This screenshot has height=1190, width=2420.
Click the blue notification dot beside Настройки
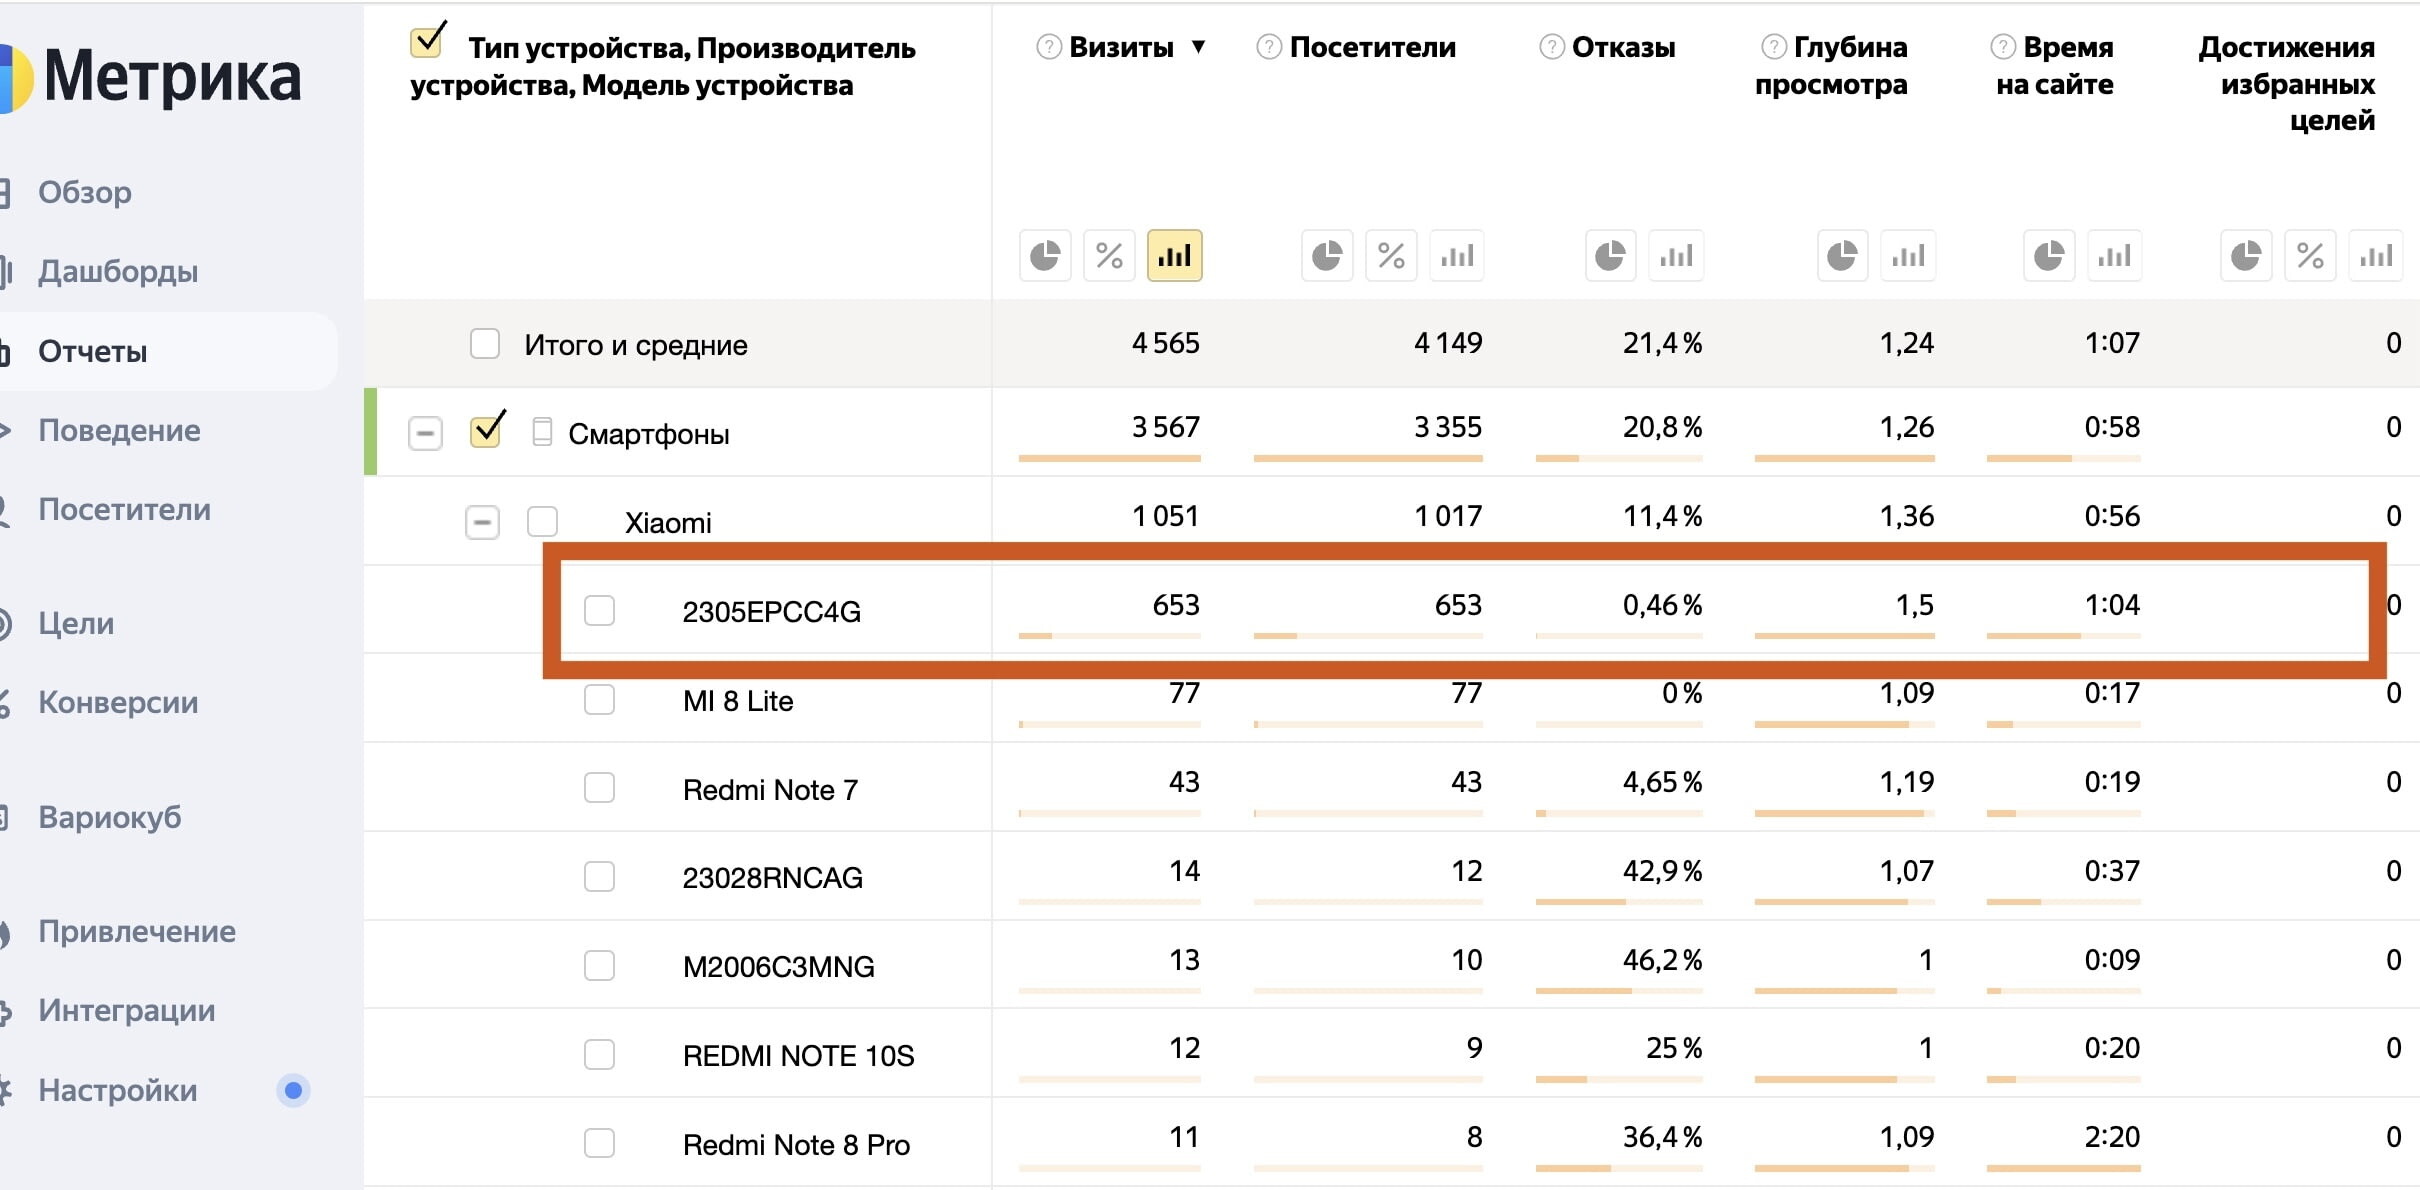tap(293, 1090)
